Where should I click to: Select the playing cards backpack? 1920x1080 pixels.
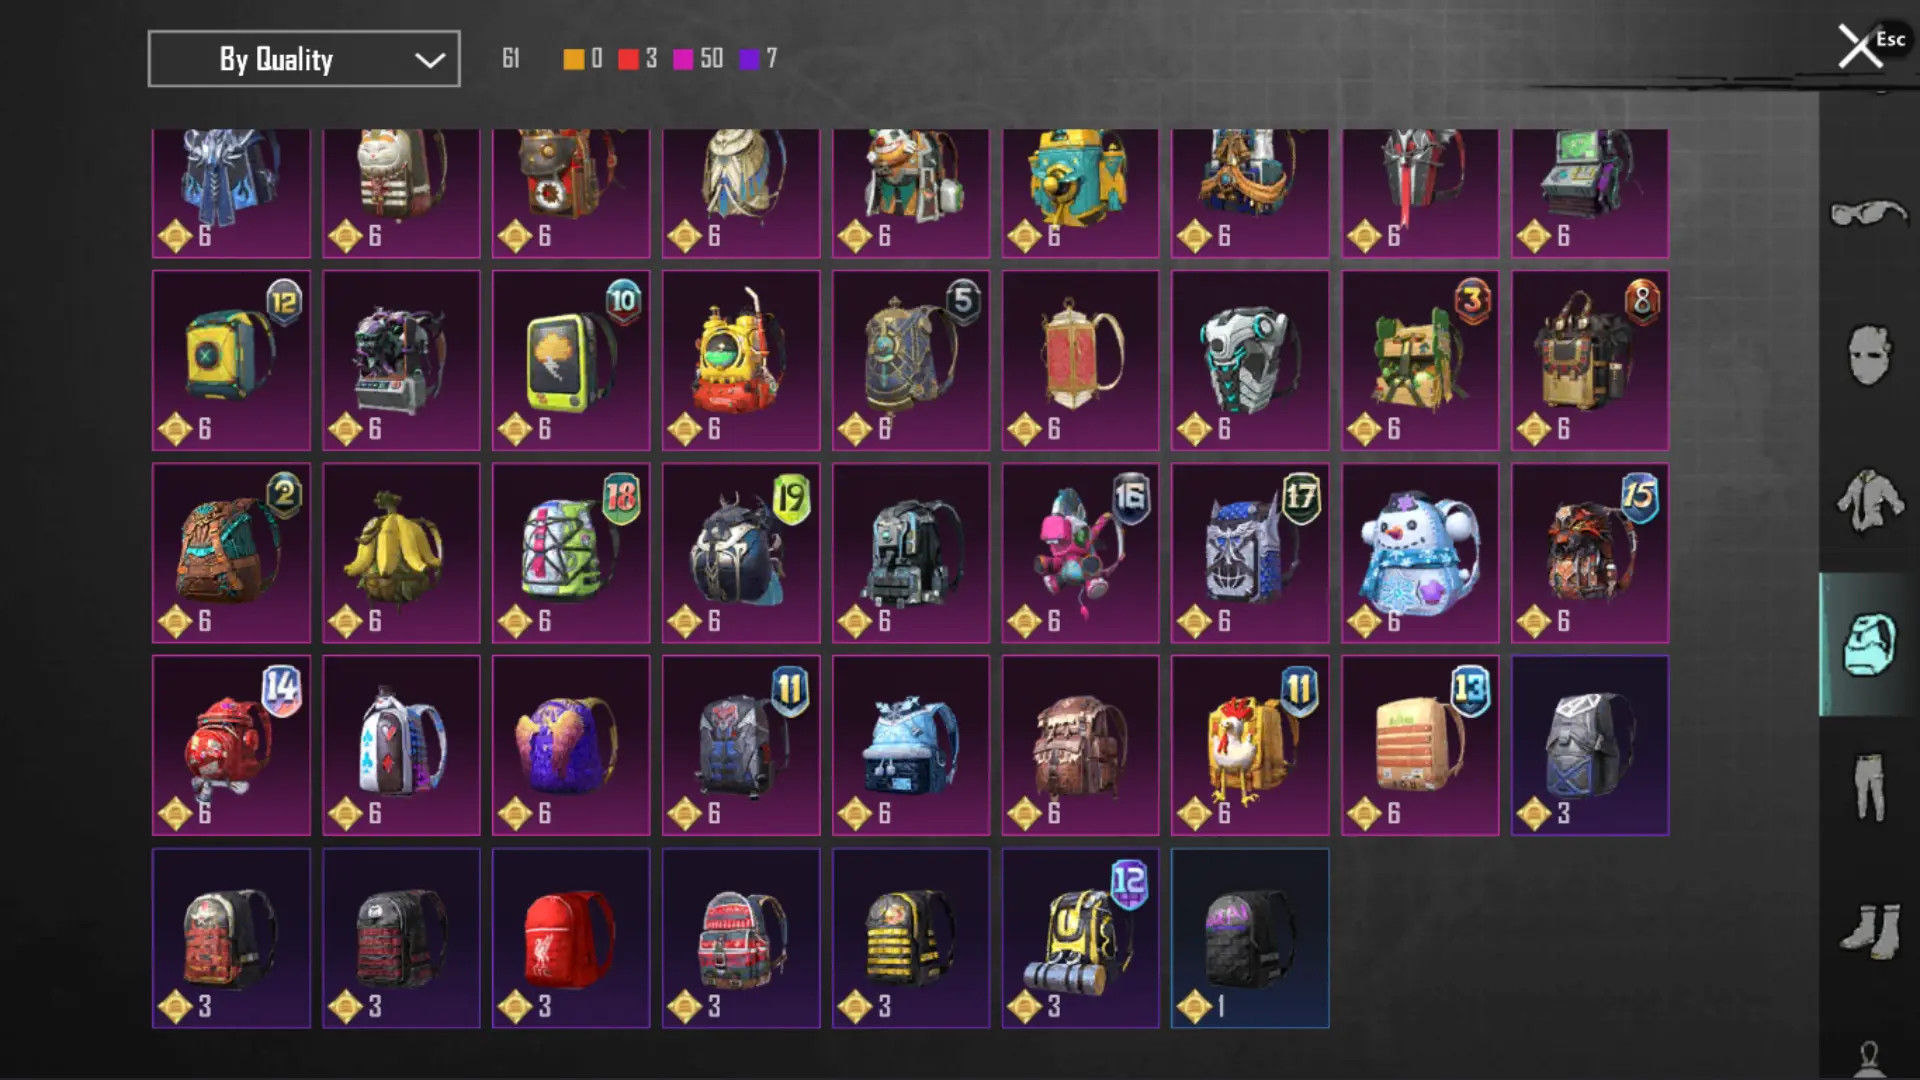[x=401, y=745]
